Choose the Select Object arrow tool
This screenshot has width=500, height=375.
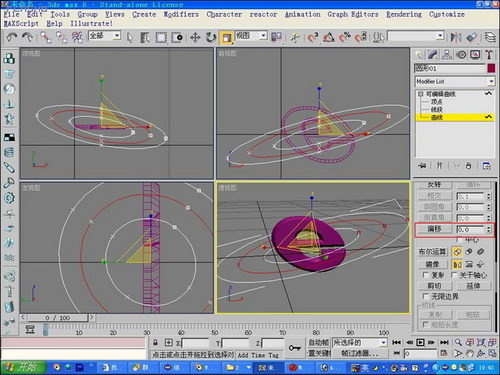pos(130,37)
